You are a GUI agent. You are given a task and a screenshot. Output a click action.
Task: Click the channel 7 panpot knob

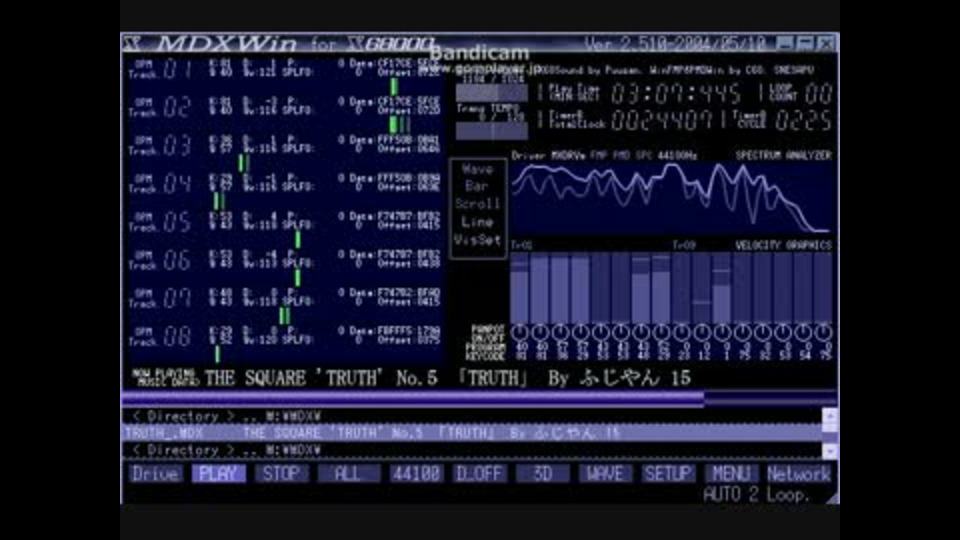pyautogui.click(x=641, y=332)
